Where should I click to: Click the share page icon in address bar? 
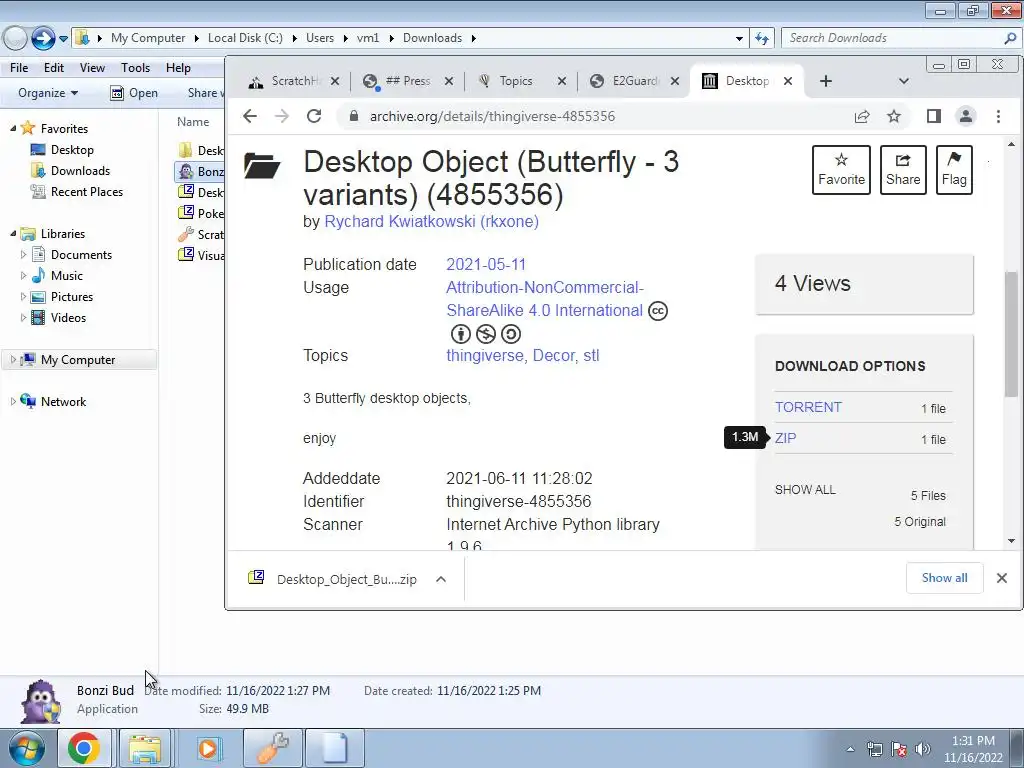pyautogui.click(x=862, y=116)
